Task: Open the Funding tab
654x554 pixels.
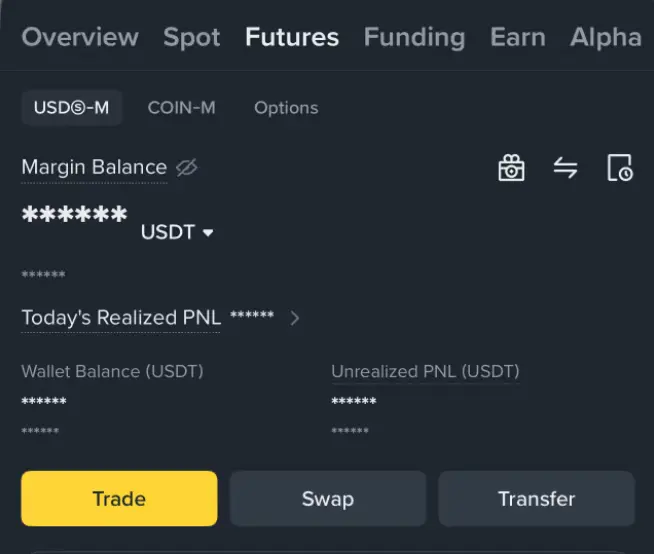Action: click(x=414, y=38)
